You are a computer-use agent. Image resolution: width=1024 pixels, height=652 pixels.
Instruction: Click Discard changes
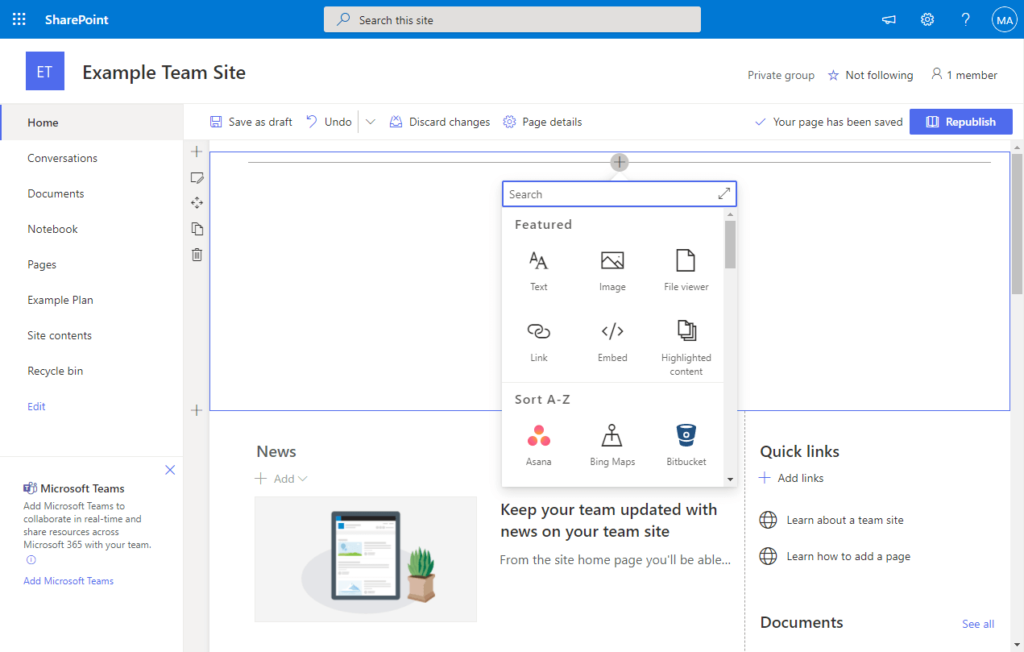click(x=440, y=122)
